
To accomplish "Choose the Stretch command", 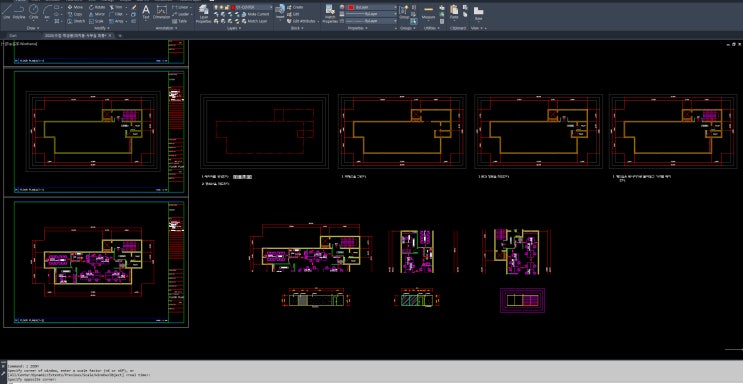I will [x=76, y=21].
